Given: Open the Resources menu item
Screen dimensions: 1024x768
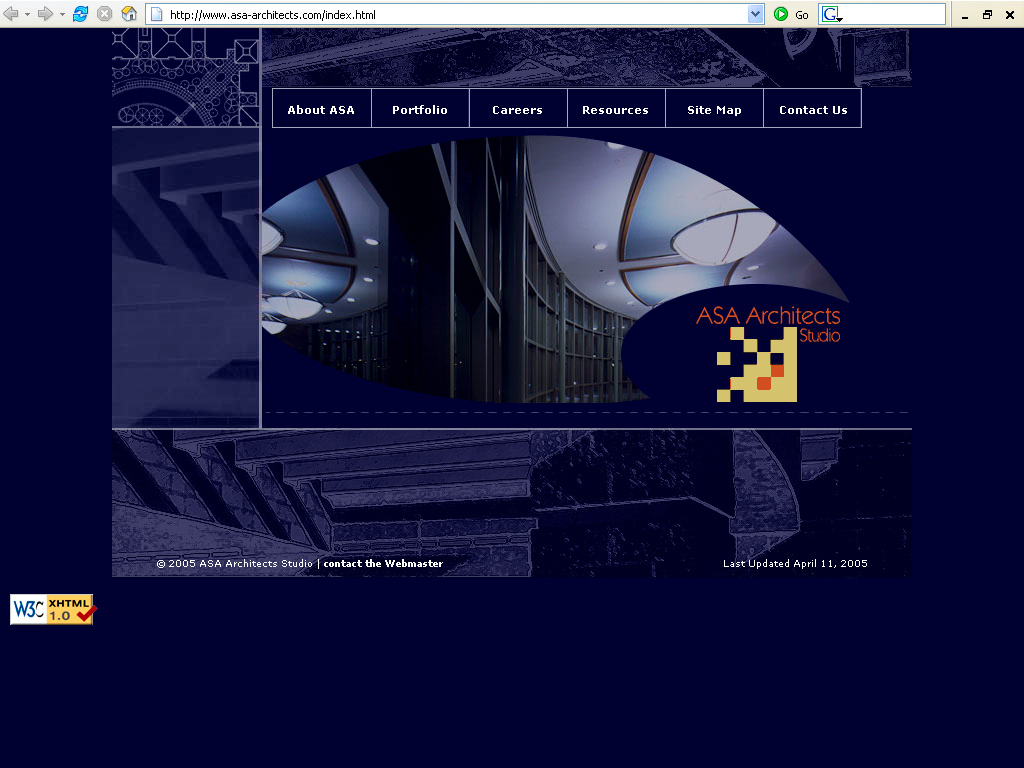Looking at the screenshot, I should click(x=615, y=110).
